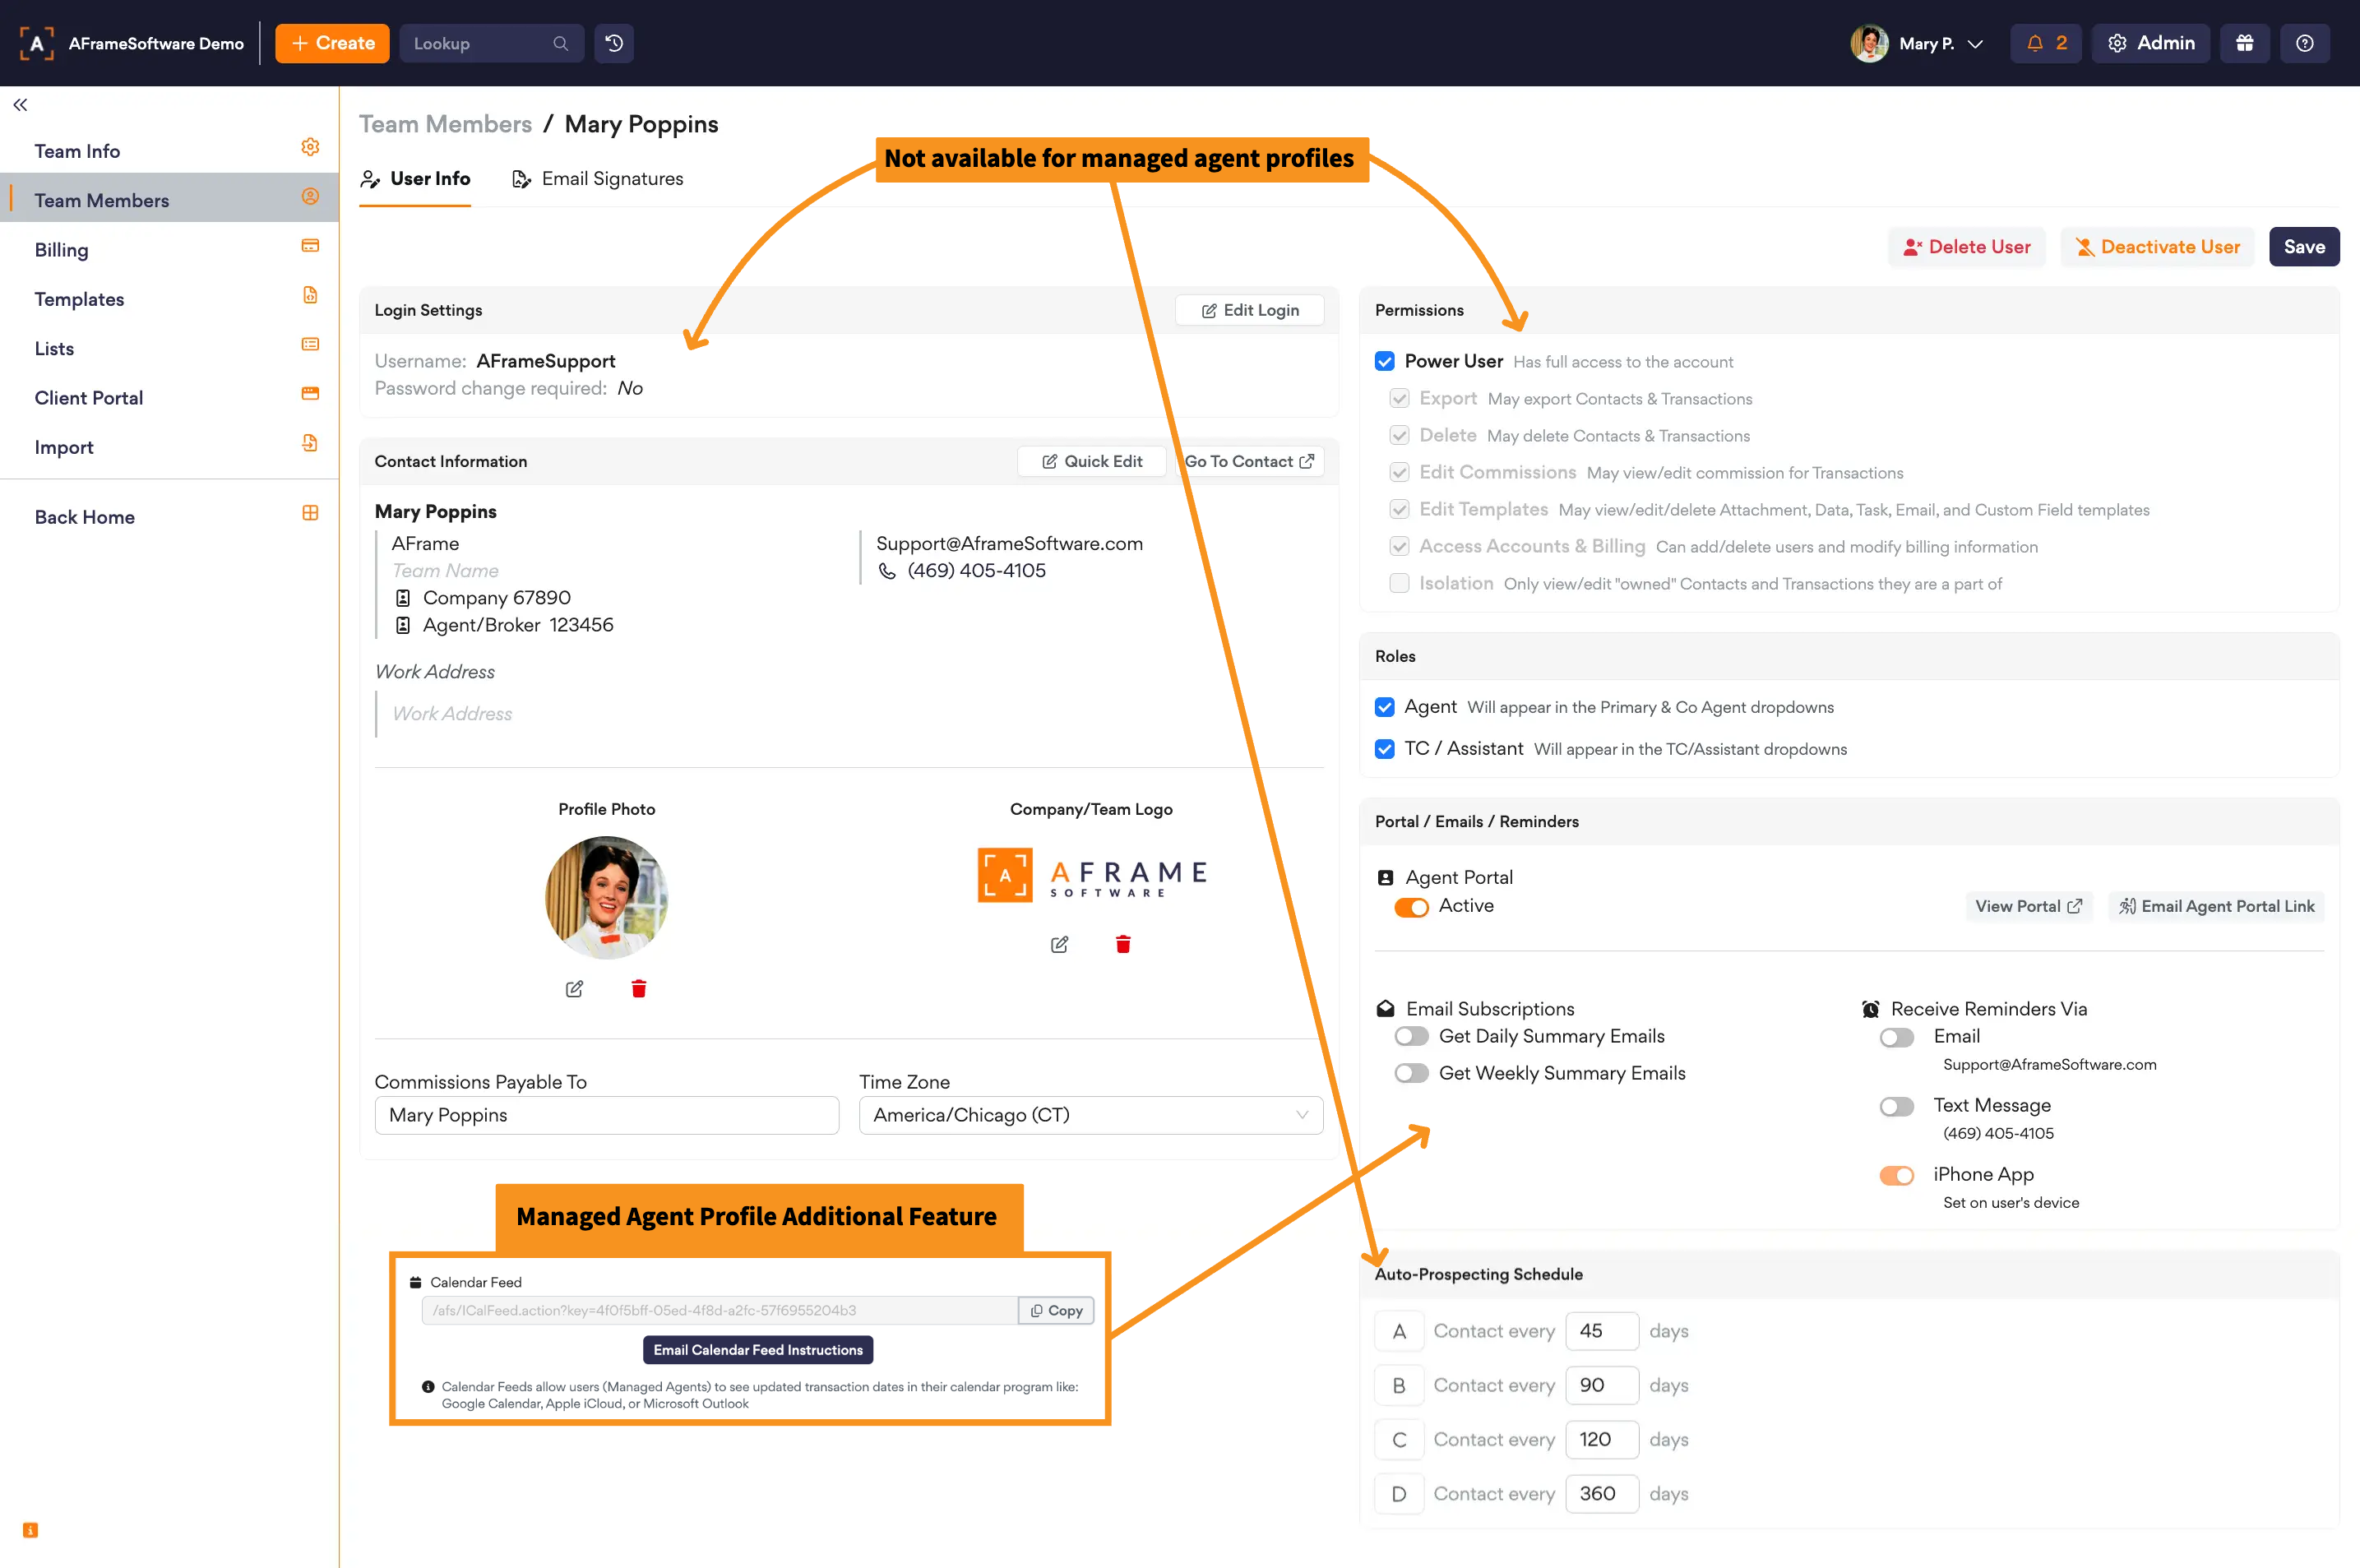Click the Deactivate User button
Image resolution: width=2360 pixels, height=1568 pixels.
2157,247
